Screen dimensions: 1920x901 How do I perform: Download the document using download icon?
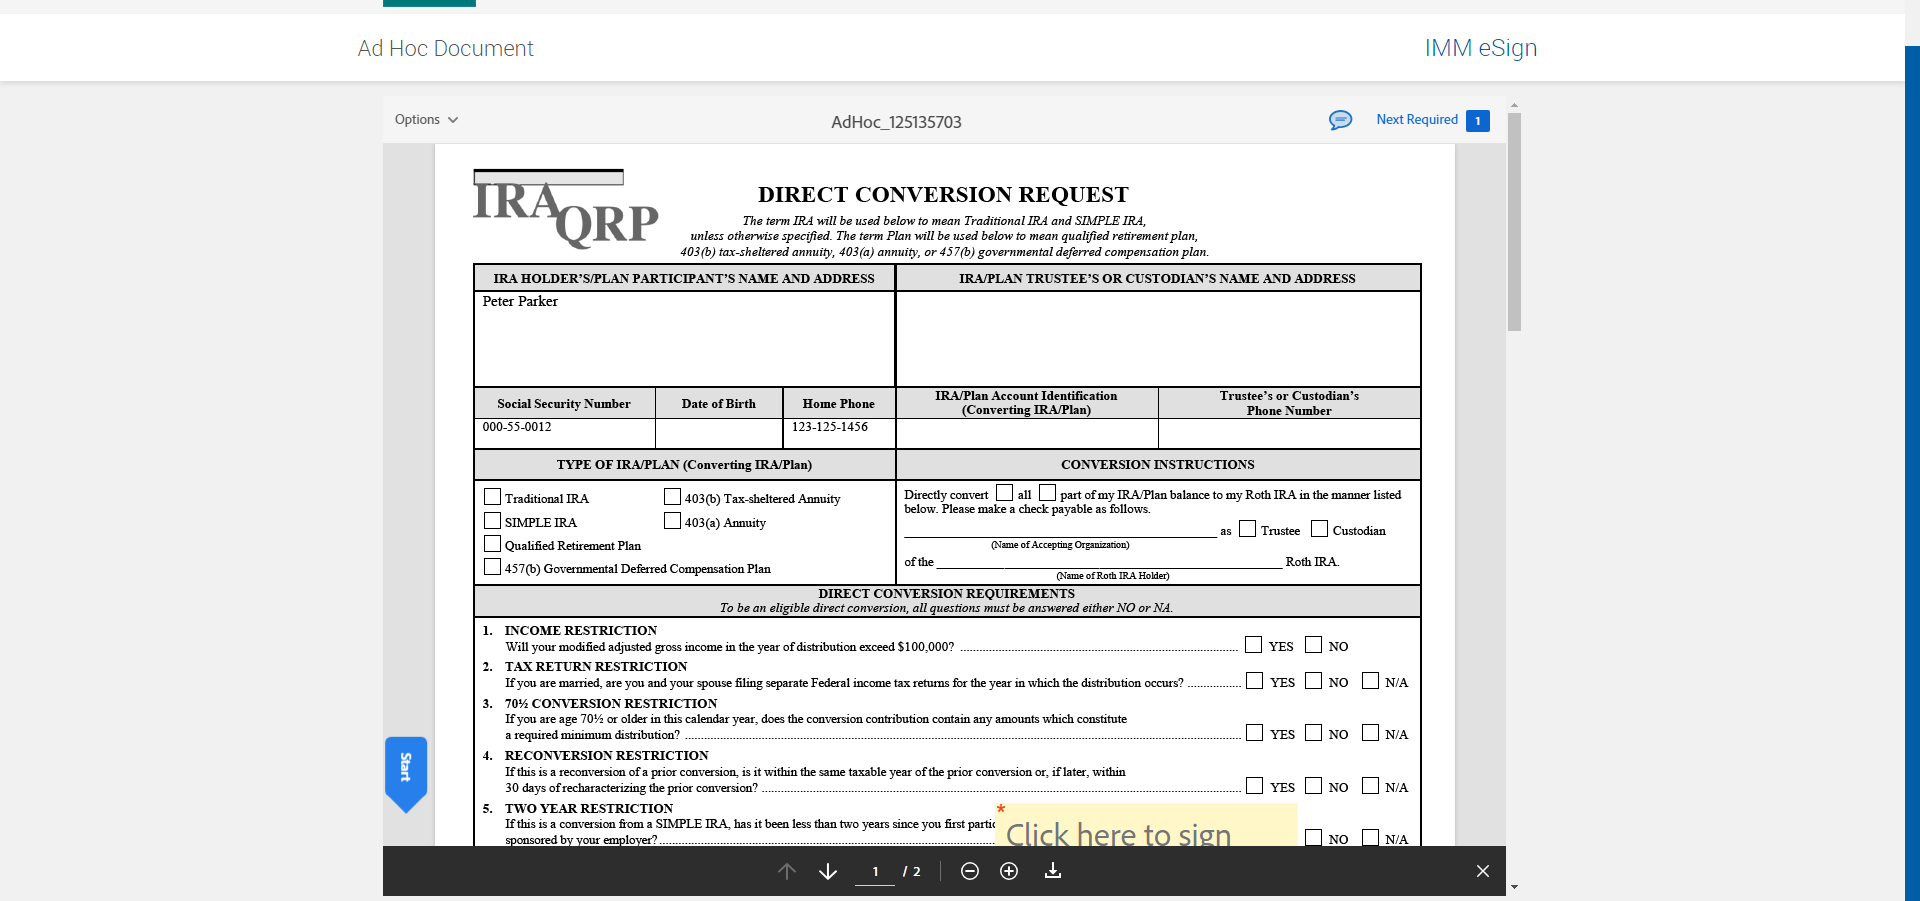click(1052, 871)
